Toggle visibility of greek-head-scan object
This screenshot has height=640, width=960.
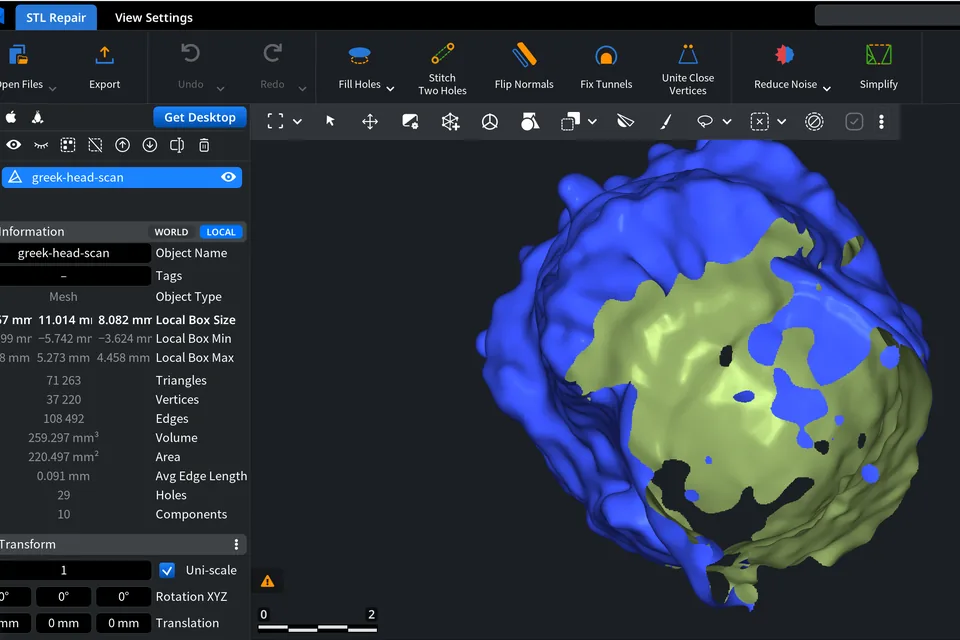228,177
